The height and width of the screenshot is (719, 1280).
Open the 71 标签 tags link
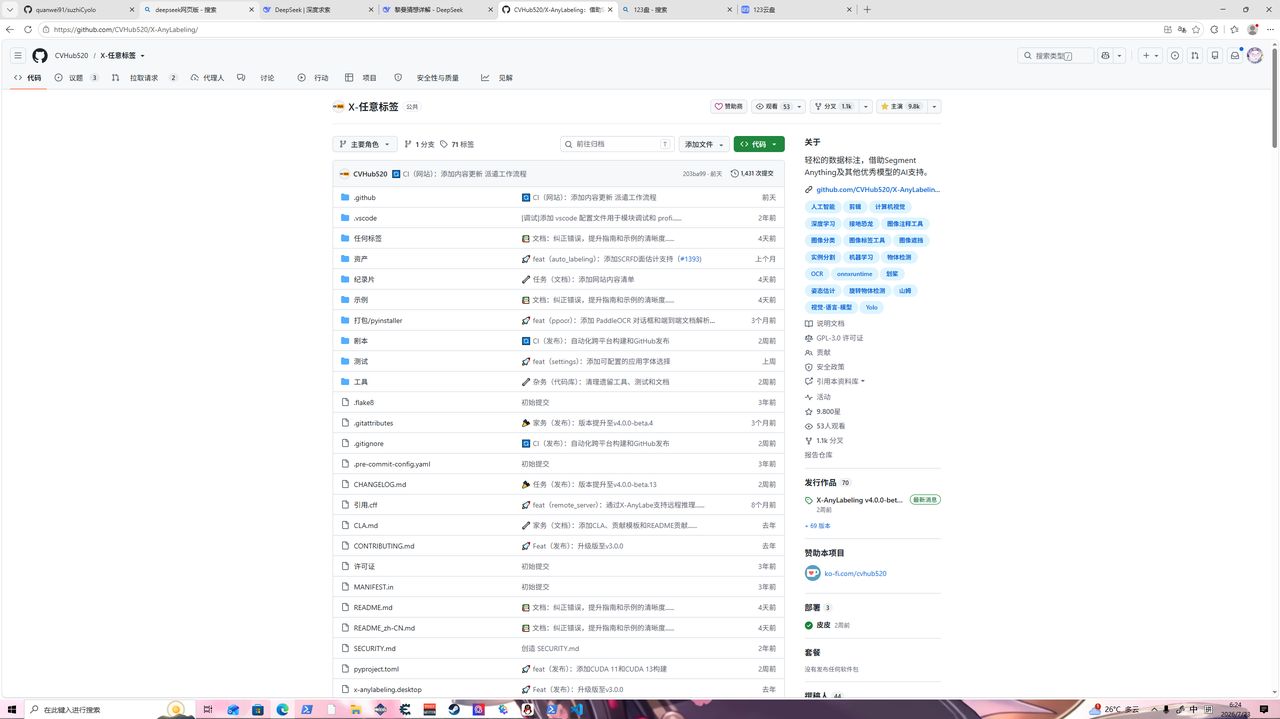pyautogui.click(x=457, y=144)
